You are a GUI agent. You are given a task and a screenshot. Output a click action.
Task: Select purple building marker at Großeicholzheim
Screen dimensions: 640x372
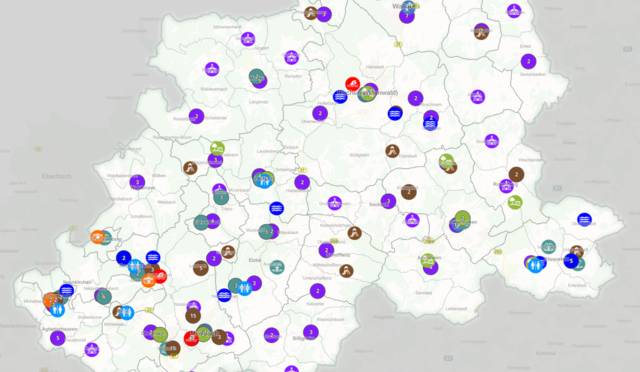click(335, 203)
